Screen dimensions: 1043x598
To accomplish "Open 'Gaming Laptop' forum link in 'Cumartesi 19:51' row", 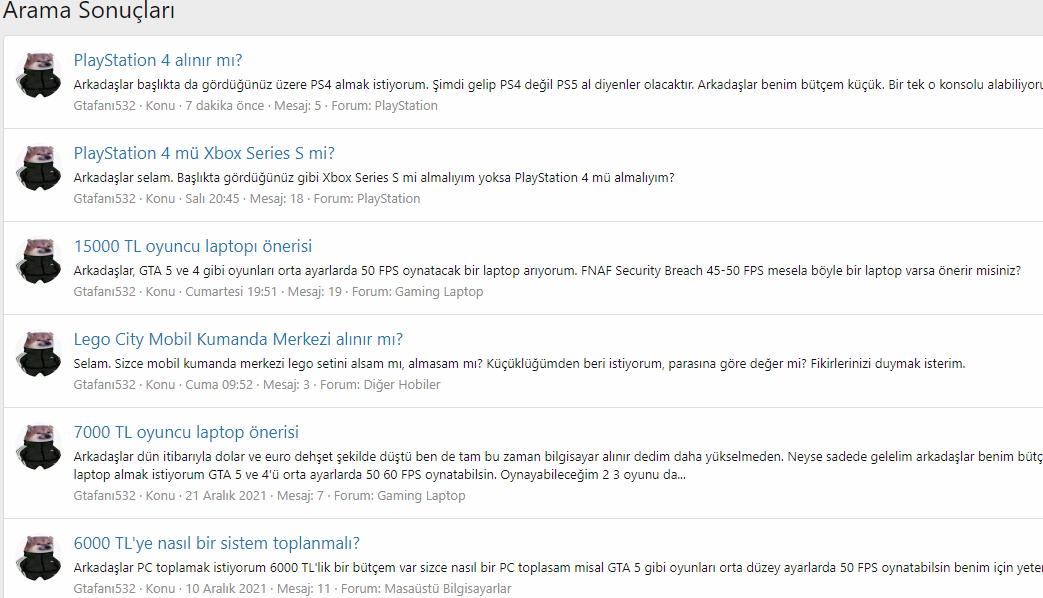I will pyautogui.click(x=439, y=292).
